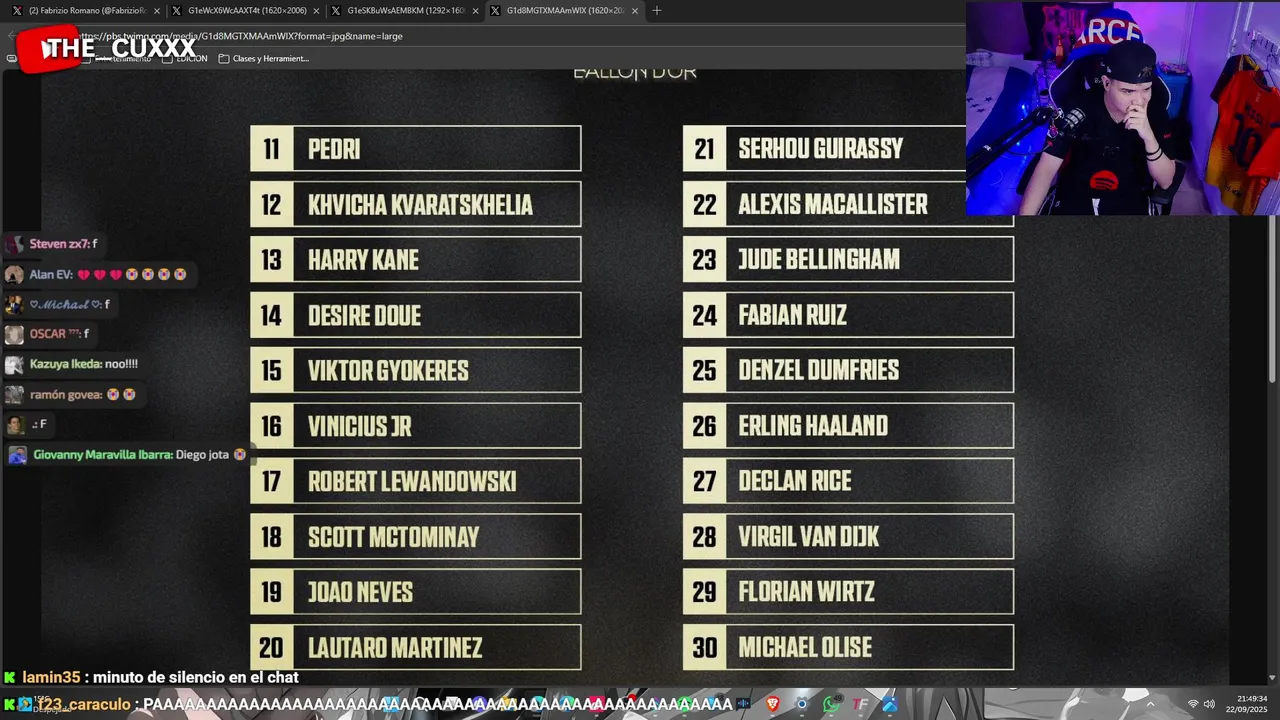Screen dimensions: 1280x720
Task: Click rank 28 VIRGIL VAN DIJK
Action: 848,536
